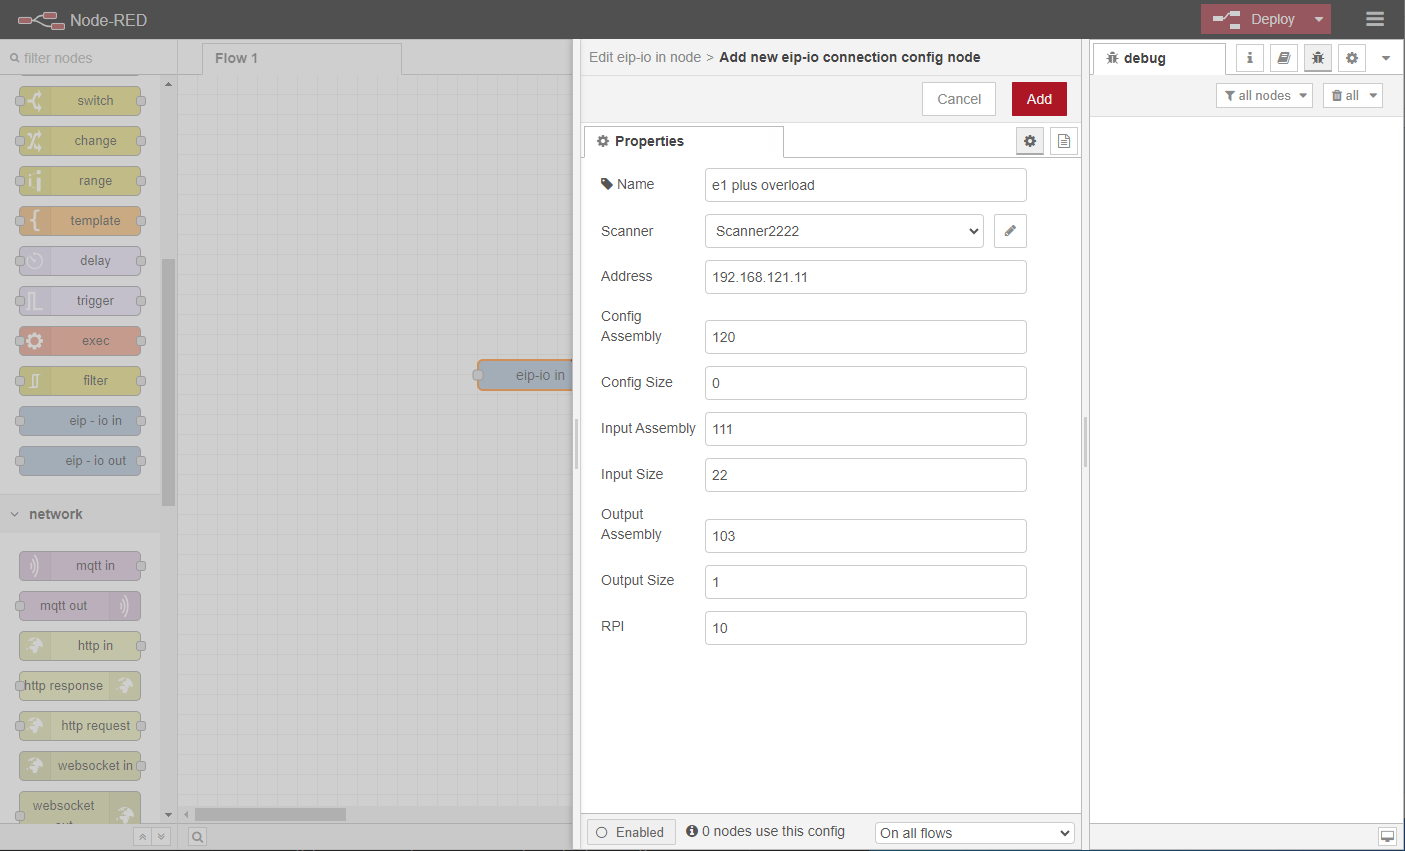1405x851 pixels.
Task: Open node settings gear icon in Properties
Action: pos(1030,141)
